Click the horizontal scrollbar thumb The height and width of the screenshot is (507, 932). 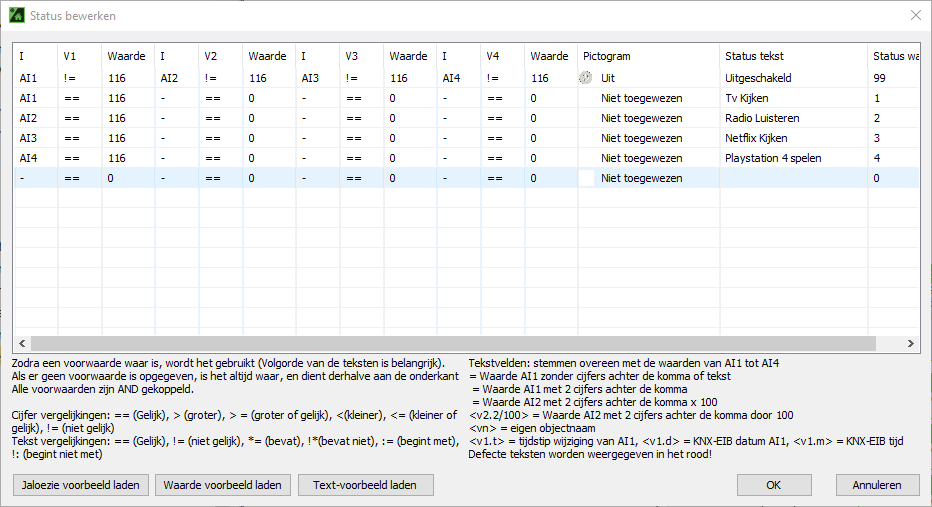[x=453, y=344]
